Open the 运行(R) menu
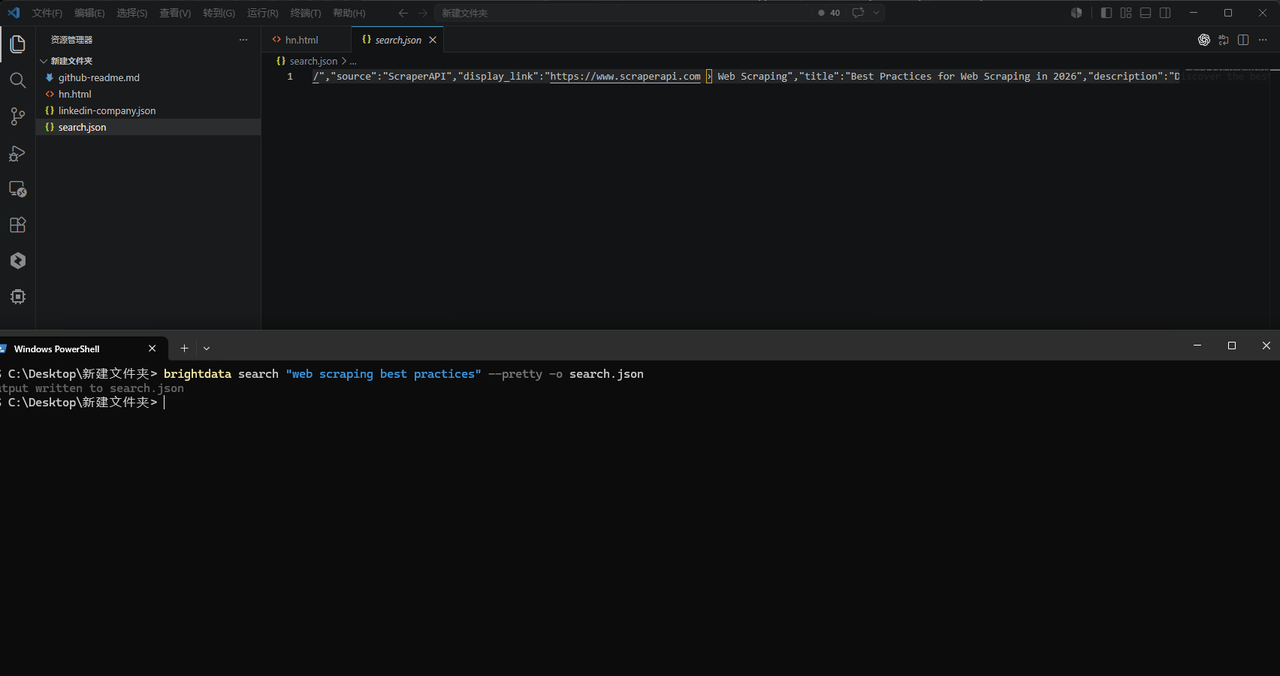 pos(262,13)
